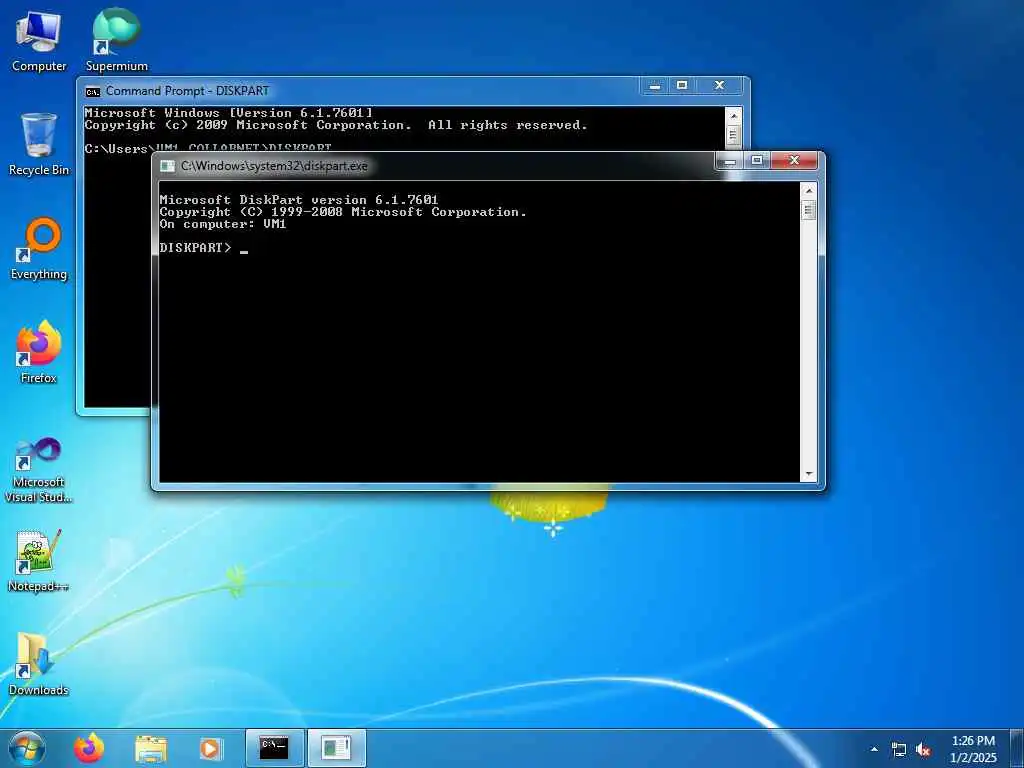The image size is (1024, 768).
Task: Open the network status tray icon
Action: tap(899, 750)
